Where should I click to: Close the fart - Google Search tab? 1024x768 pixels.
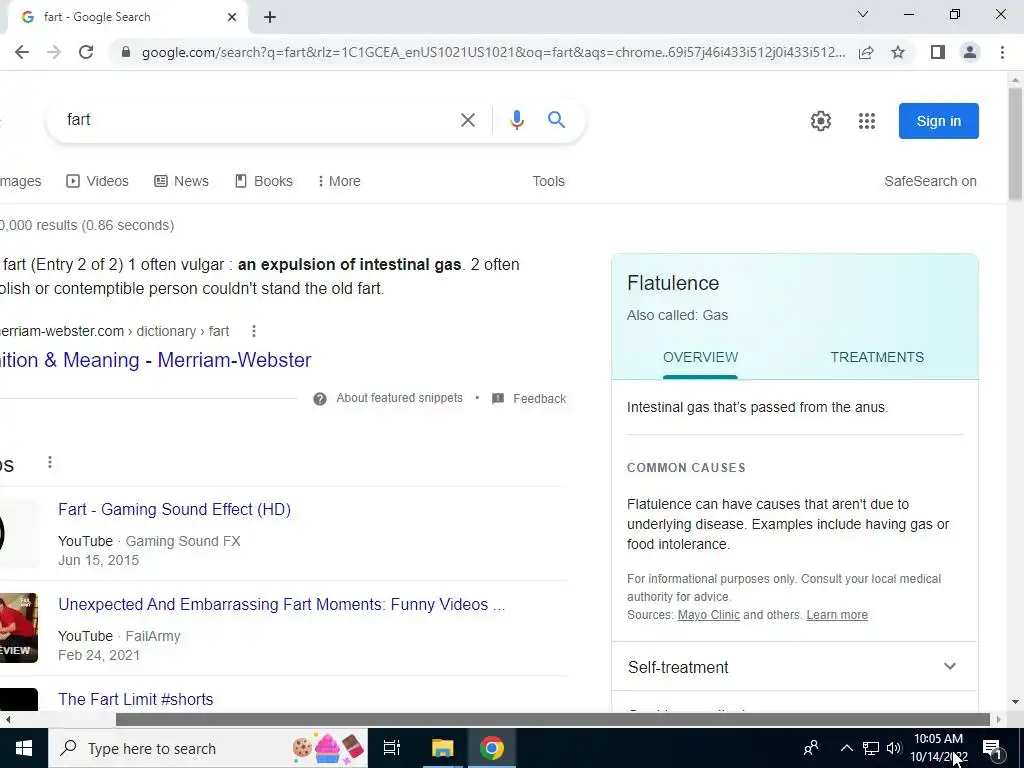pyautogui.click(x=232, y=17)
